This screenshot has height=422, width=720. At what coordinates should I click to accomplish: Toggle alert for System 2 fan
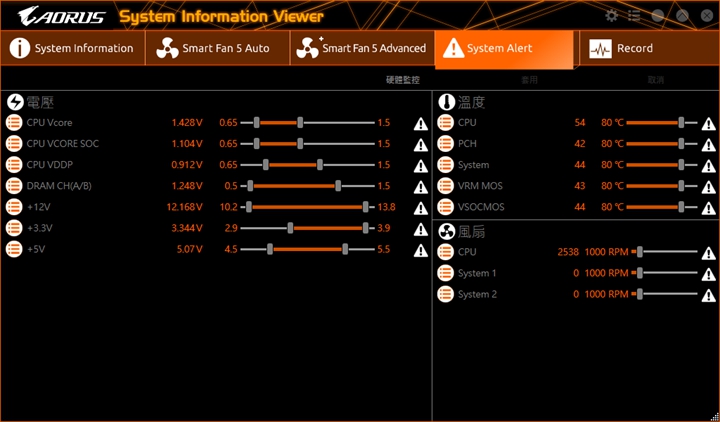point(709,295)
